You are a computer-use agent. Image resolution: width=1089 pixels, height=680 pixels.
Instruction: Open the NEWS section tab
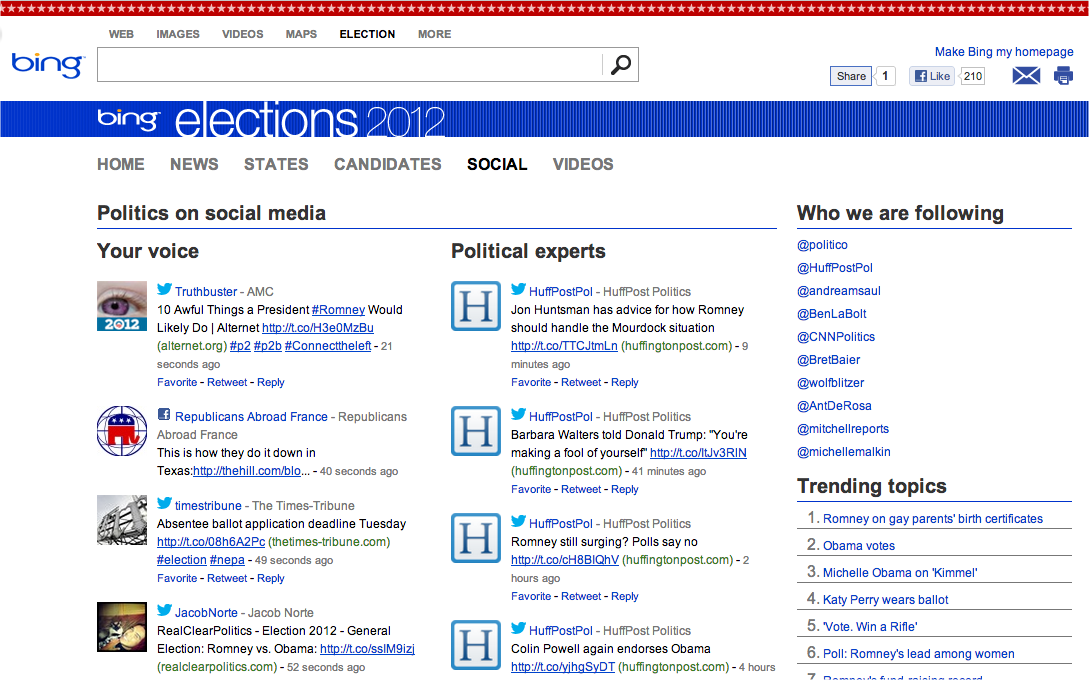tap(193, 164)
